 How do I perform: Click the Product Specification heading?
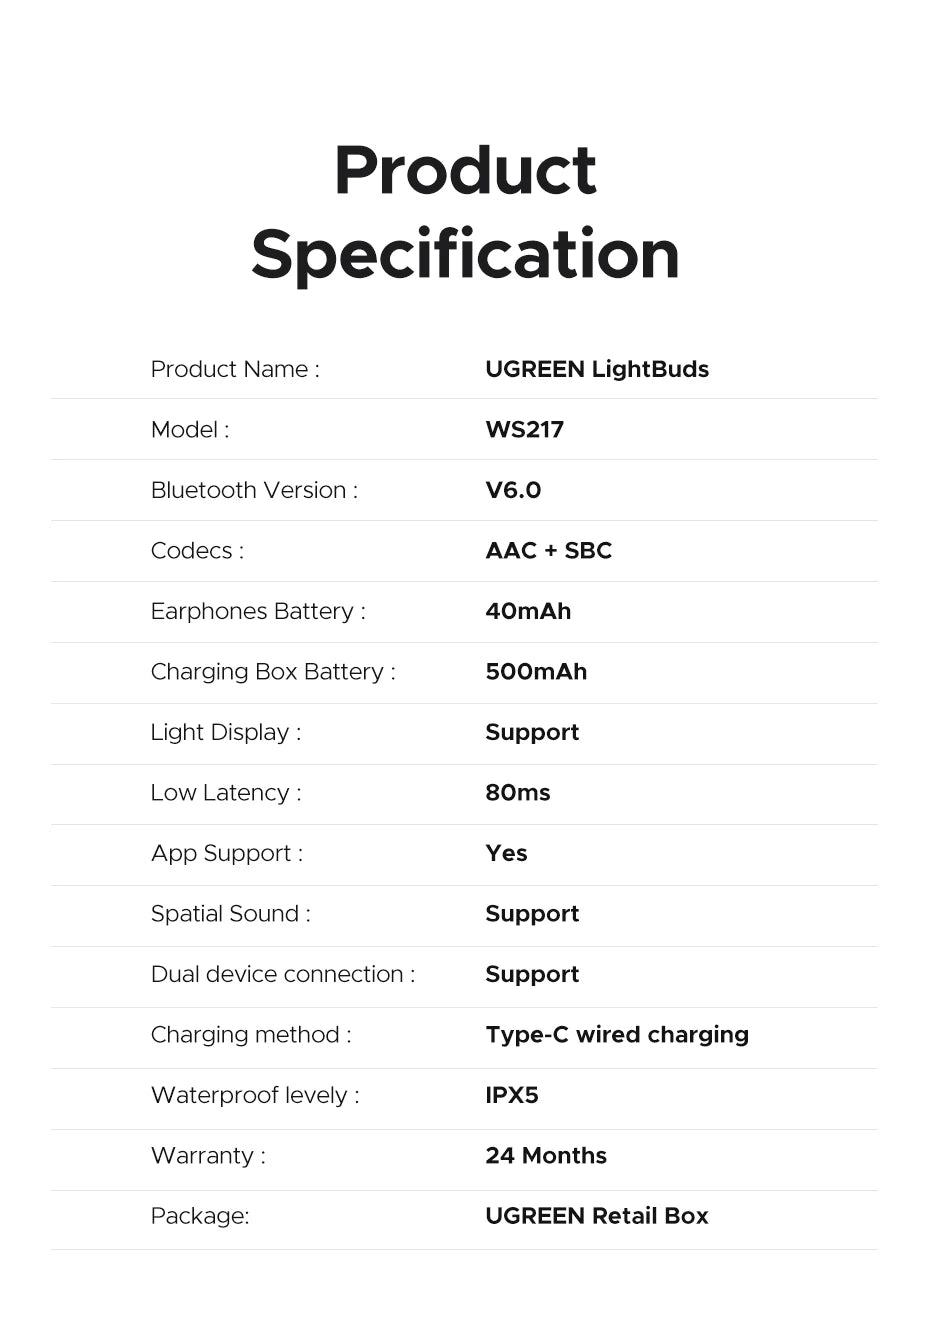coord(465,212)
